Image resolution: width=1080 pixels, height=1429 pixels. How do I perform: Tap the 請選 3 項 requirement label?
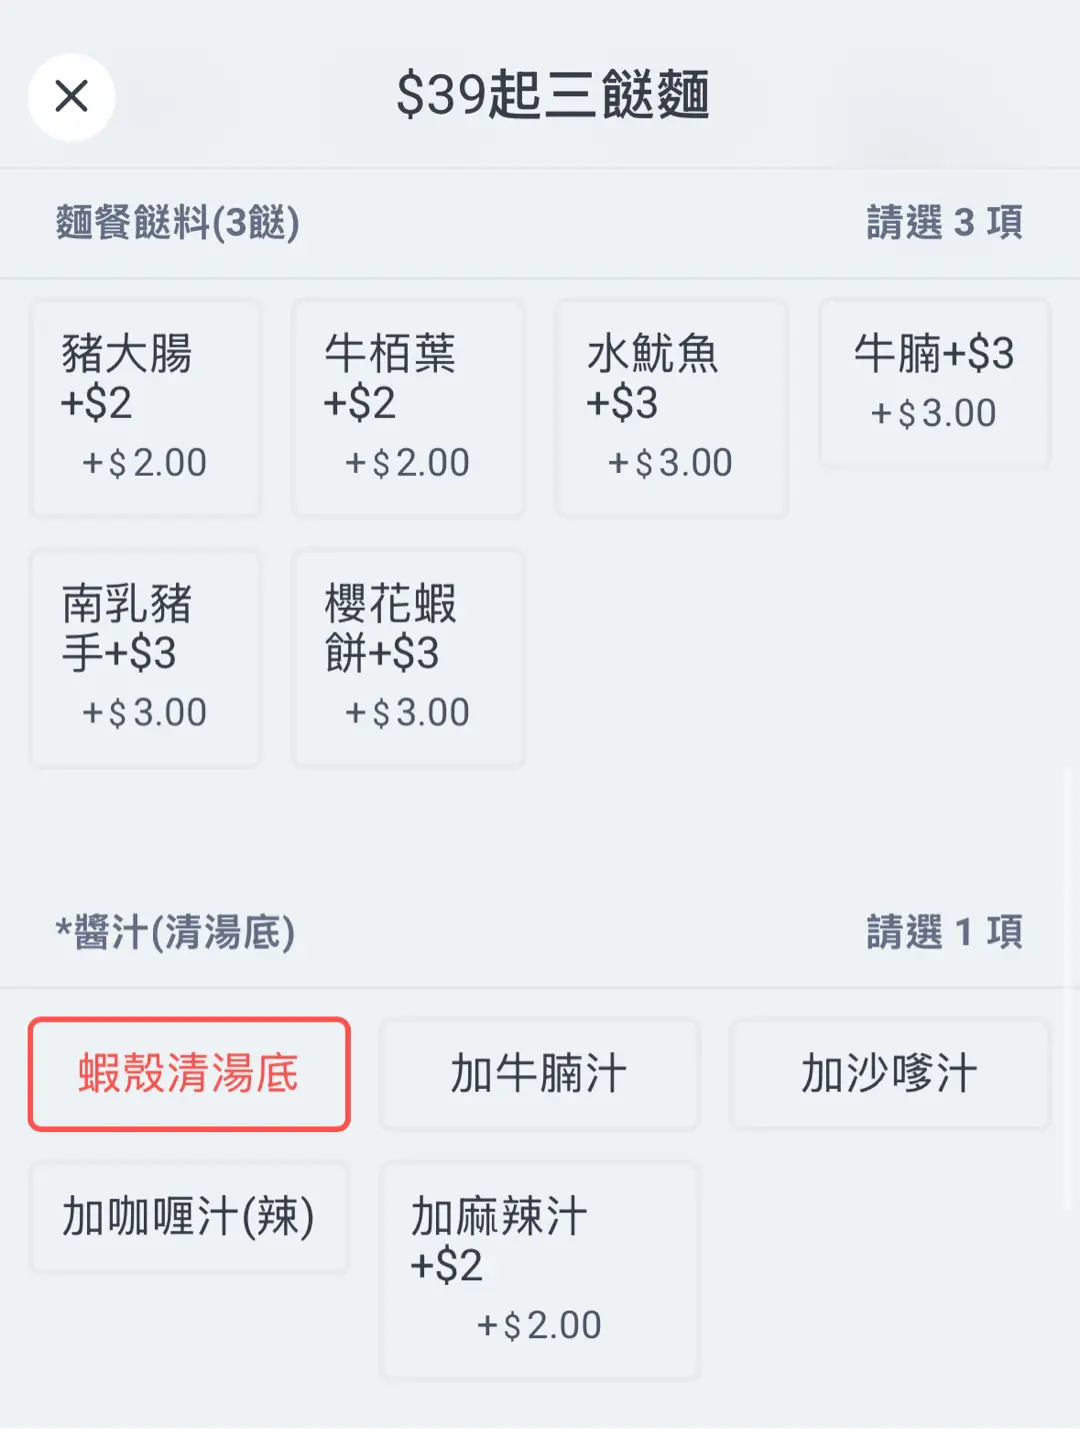[x=944, y=223]
